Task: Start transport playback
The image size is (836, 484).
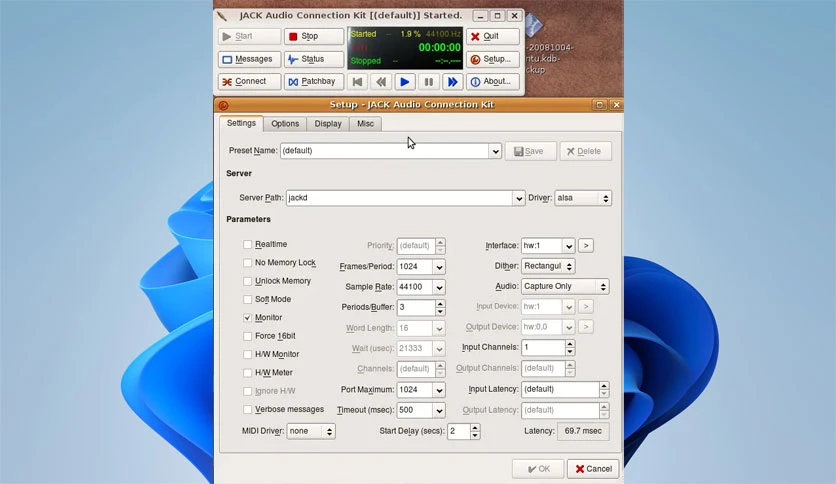Action: tap(405, 82)
